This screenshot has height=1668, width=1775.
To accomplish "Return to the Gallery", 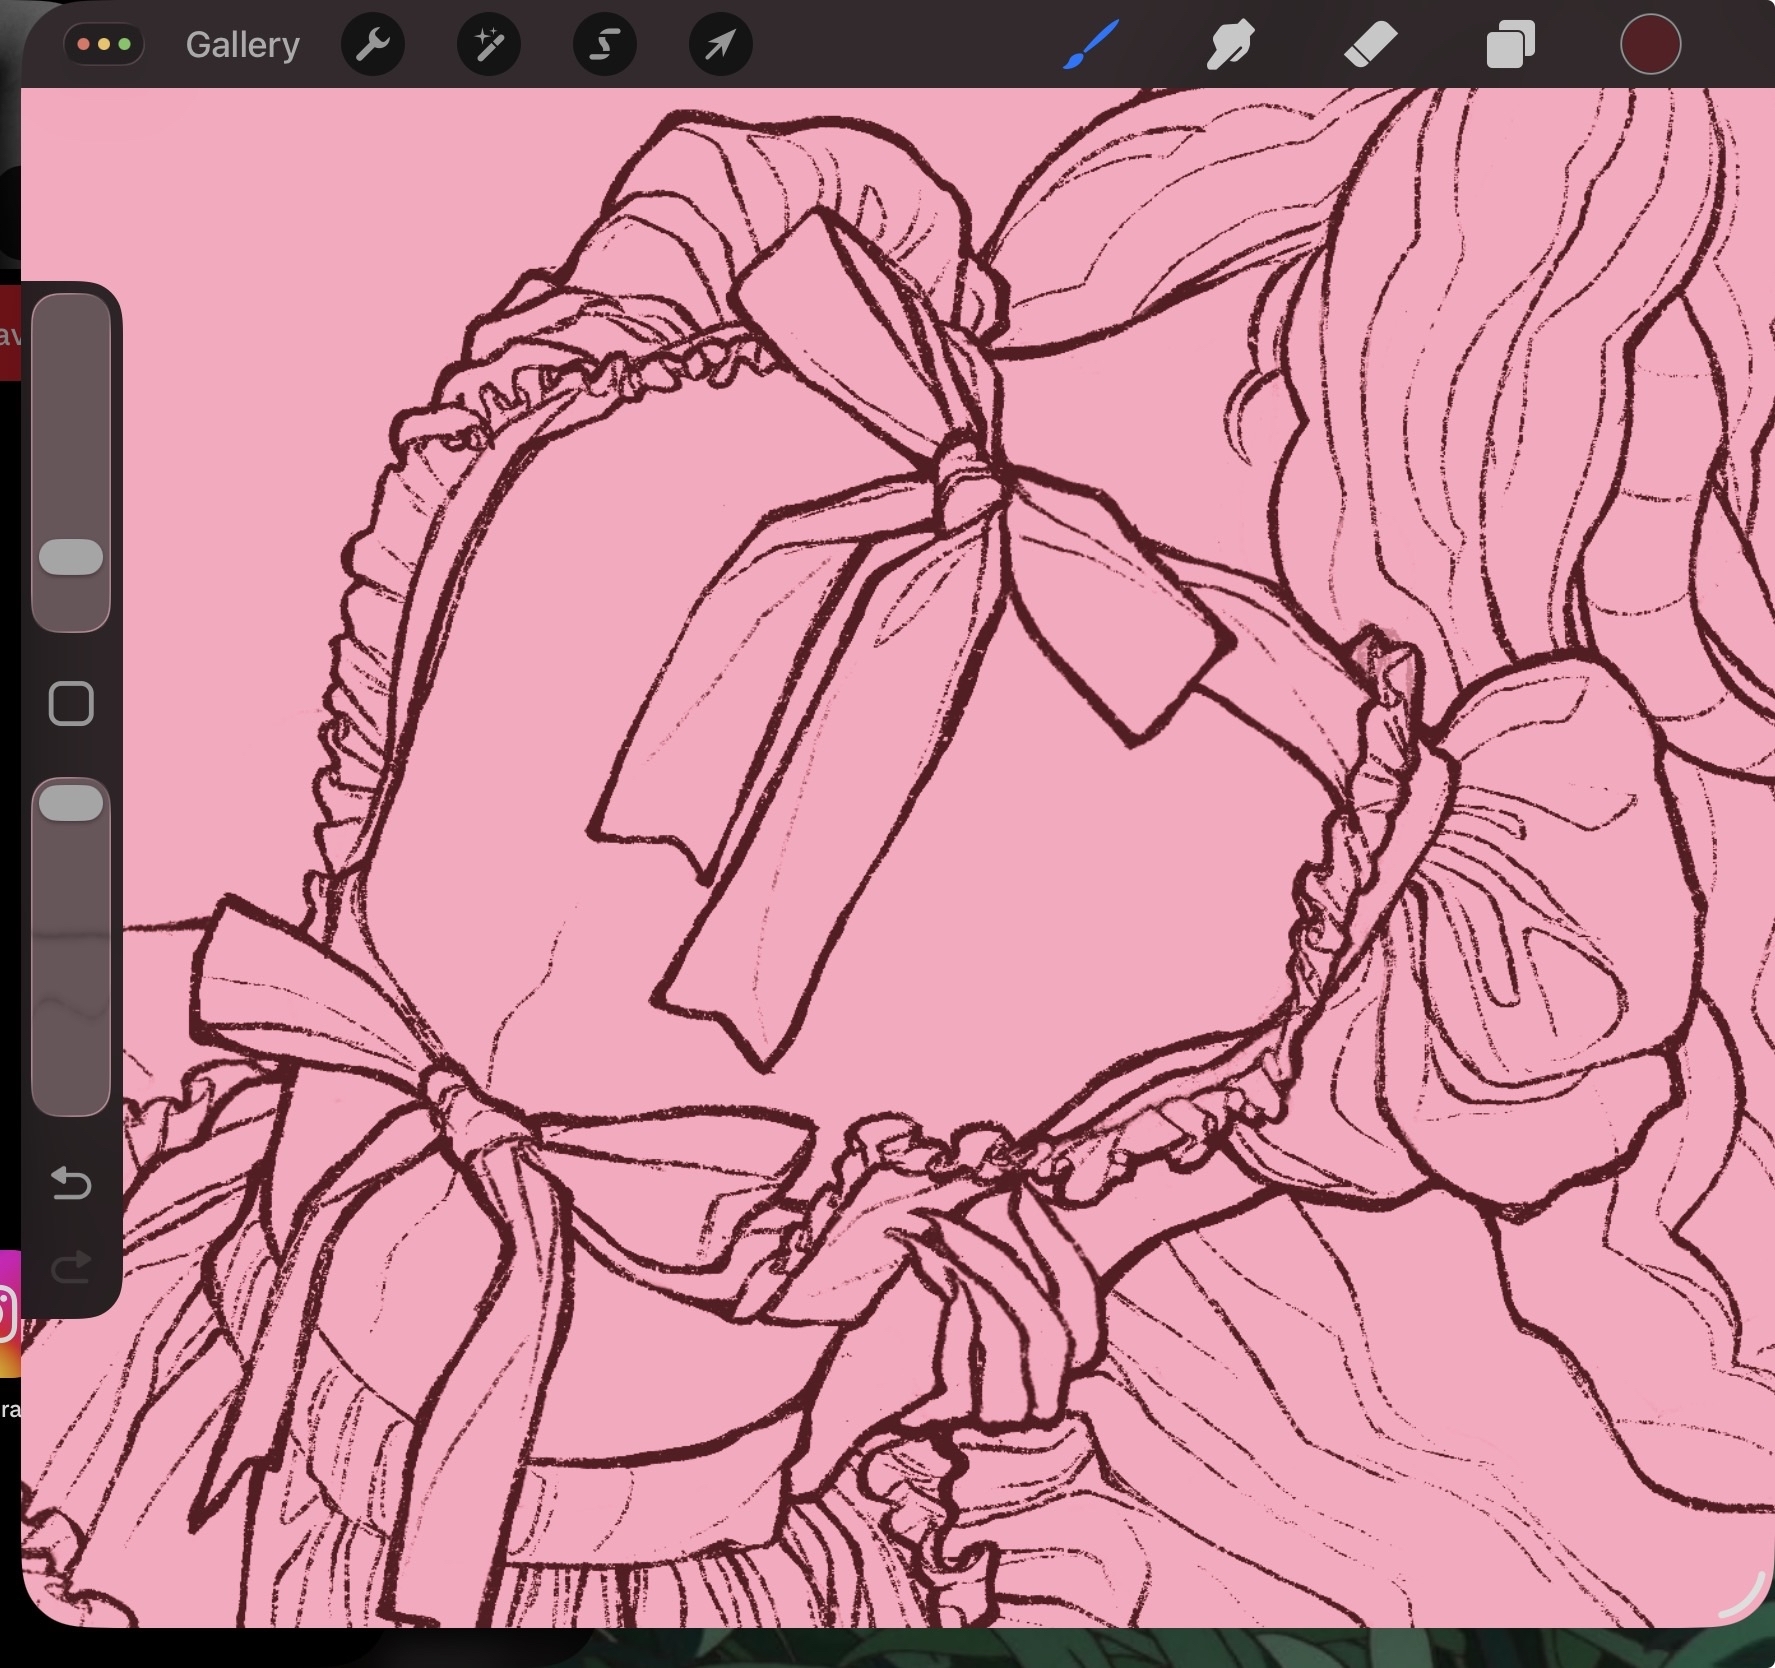I will pos(242,45).
